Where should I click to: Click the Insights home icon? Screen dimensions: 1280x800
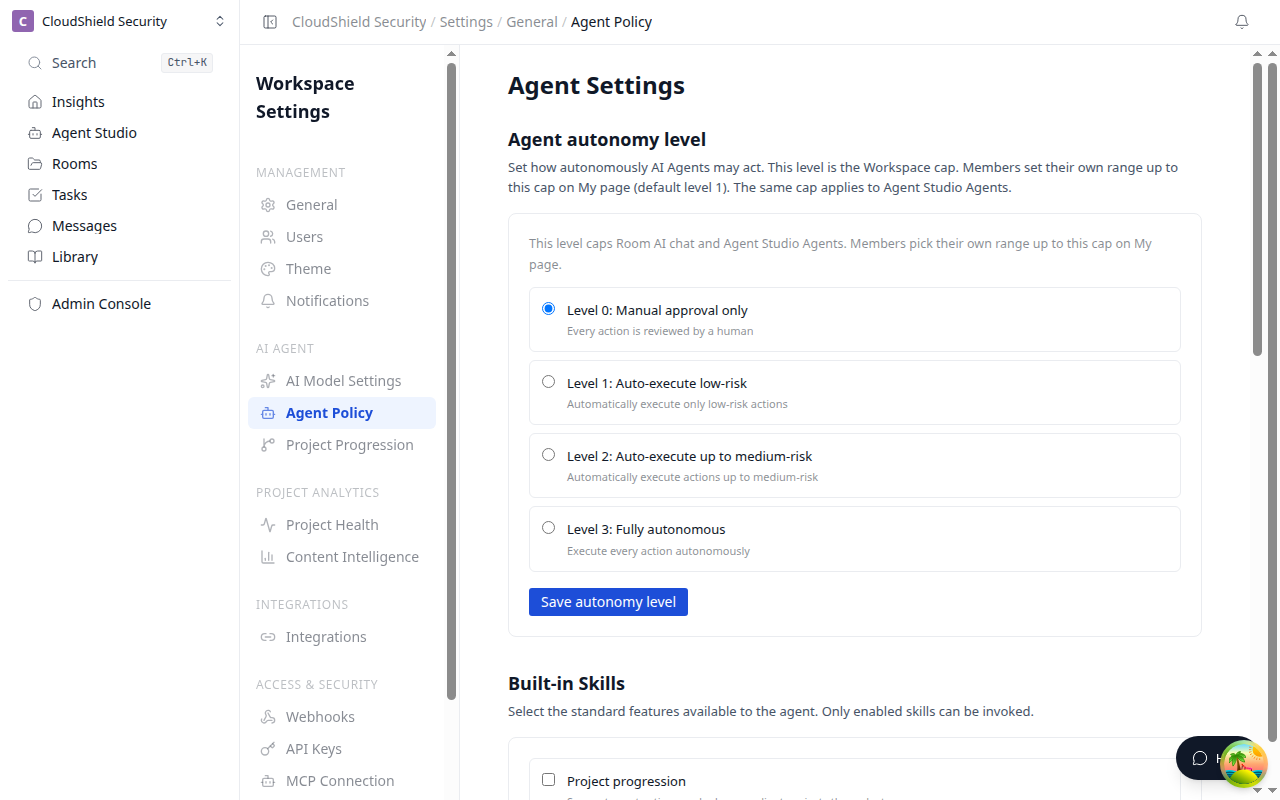coord(35,102)
